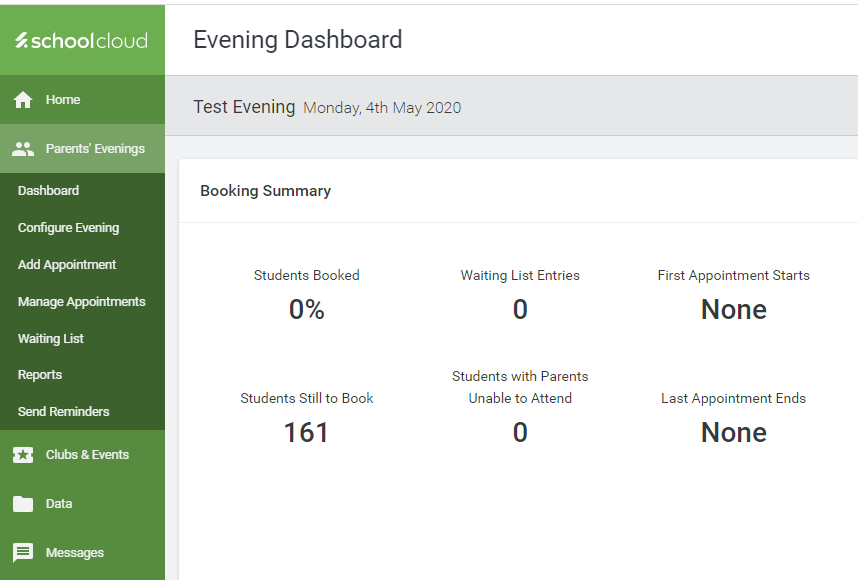Expand the Clubs & Events section
The width and height of the screenshot is (858, 580).
click(87, 455)
